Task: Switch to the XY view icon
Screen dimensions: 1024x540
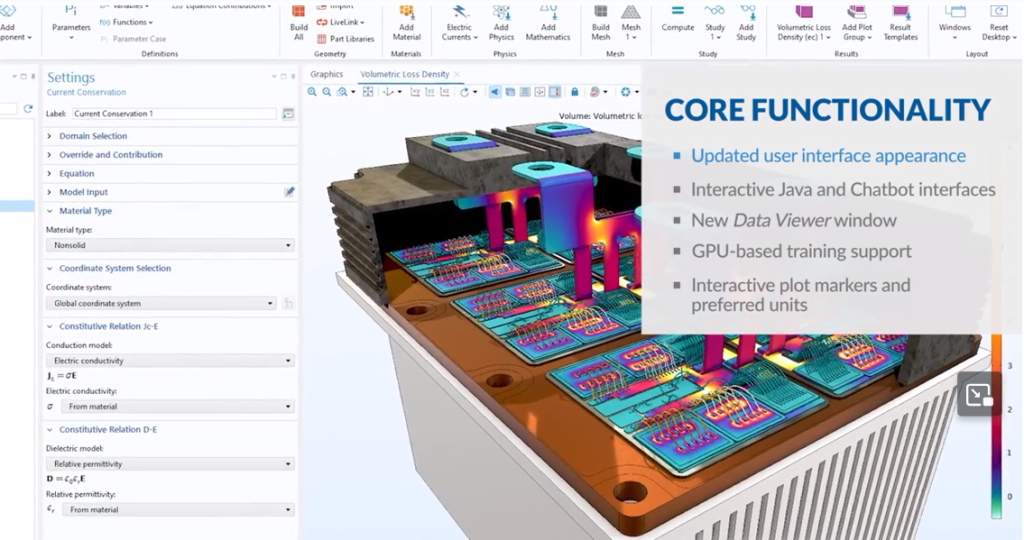Action: (415, 92)
